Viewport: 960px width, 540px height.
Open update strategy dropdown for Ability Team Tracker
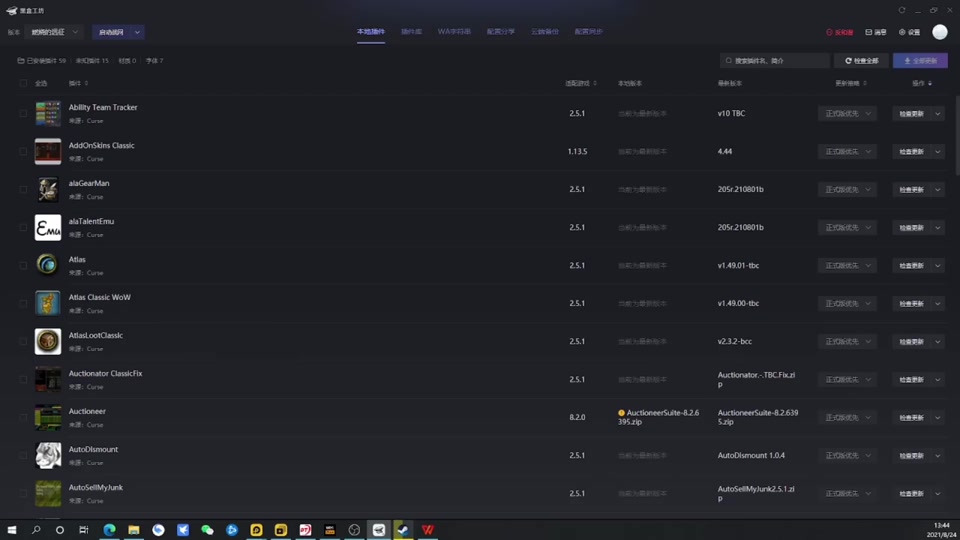847,113
